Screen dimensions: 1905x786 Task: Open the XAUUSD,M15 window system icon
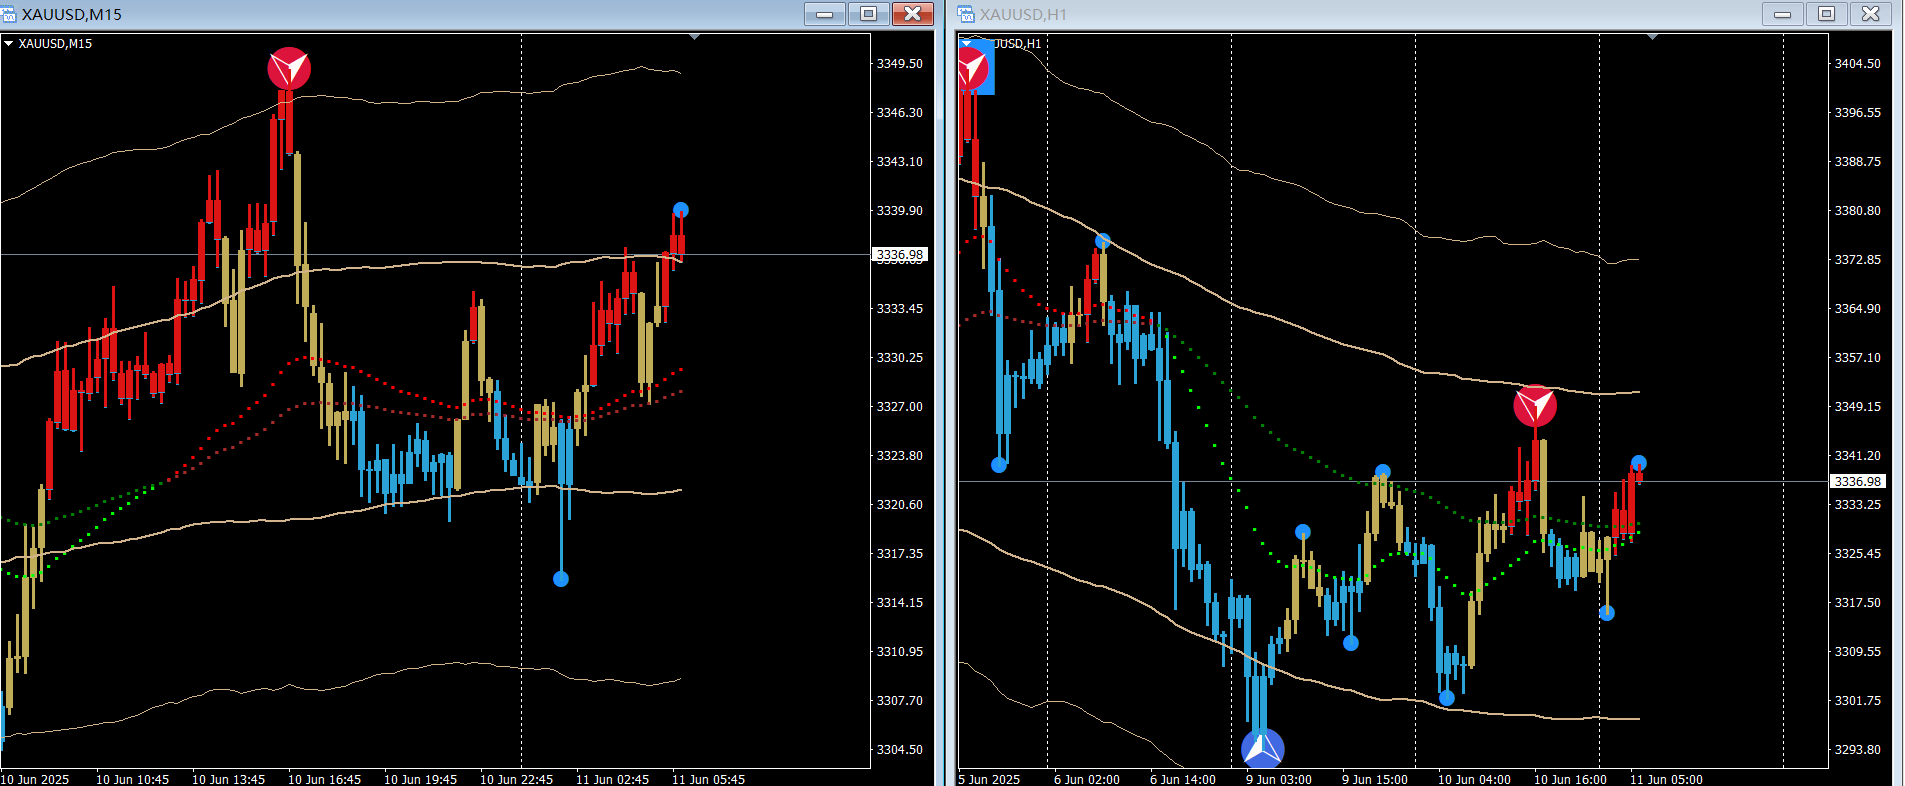[x=9, y=14]
